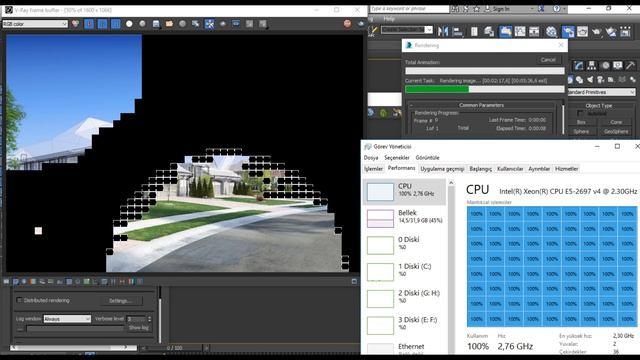The width and height of the screenshot is (640, 360).
Task: Click the green Current Task progress bar
Action: point(485,89)
